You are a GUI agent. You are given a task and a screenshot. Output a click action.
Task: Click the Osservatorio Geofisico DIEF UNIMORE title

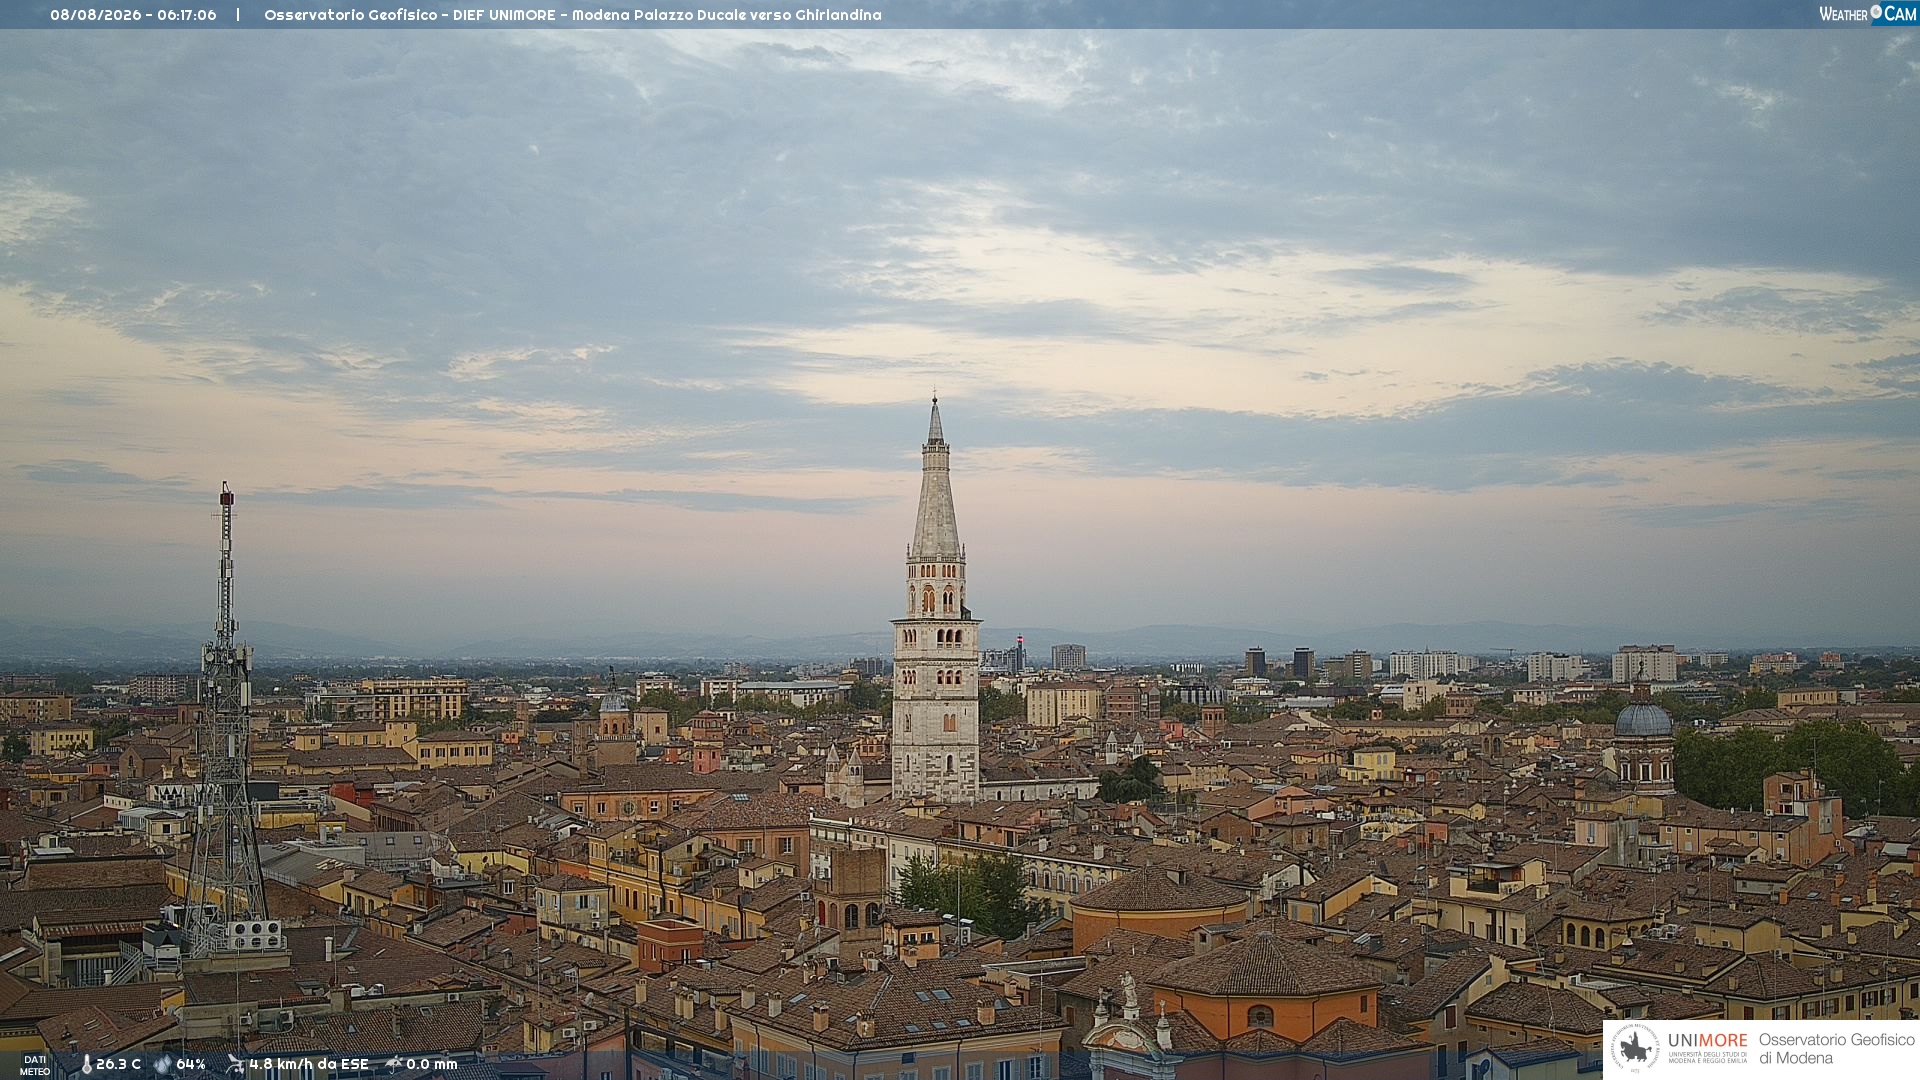(x=573, y=15)
